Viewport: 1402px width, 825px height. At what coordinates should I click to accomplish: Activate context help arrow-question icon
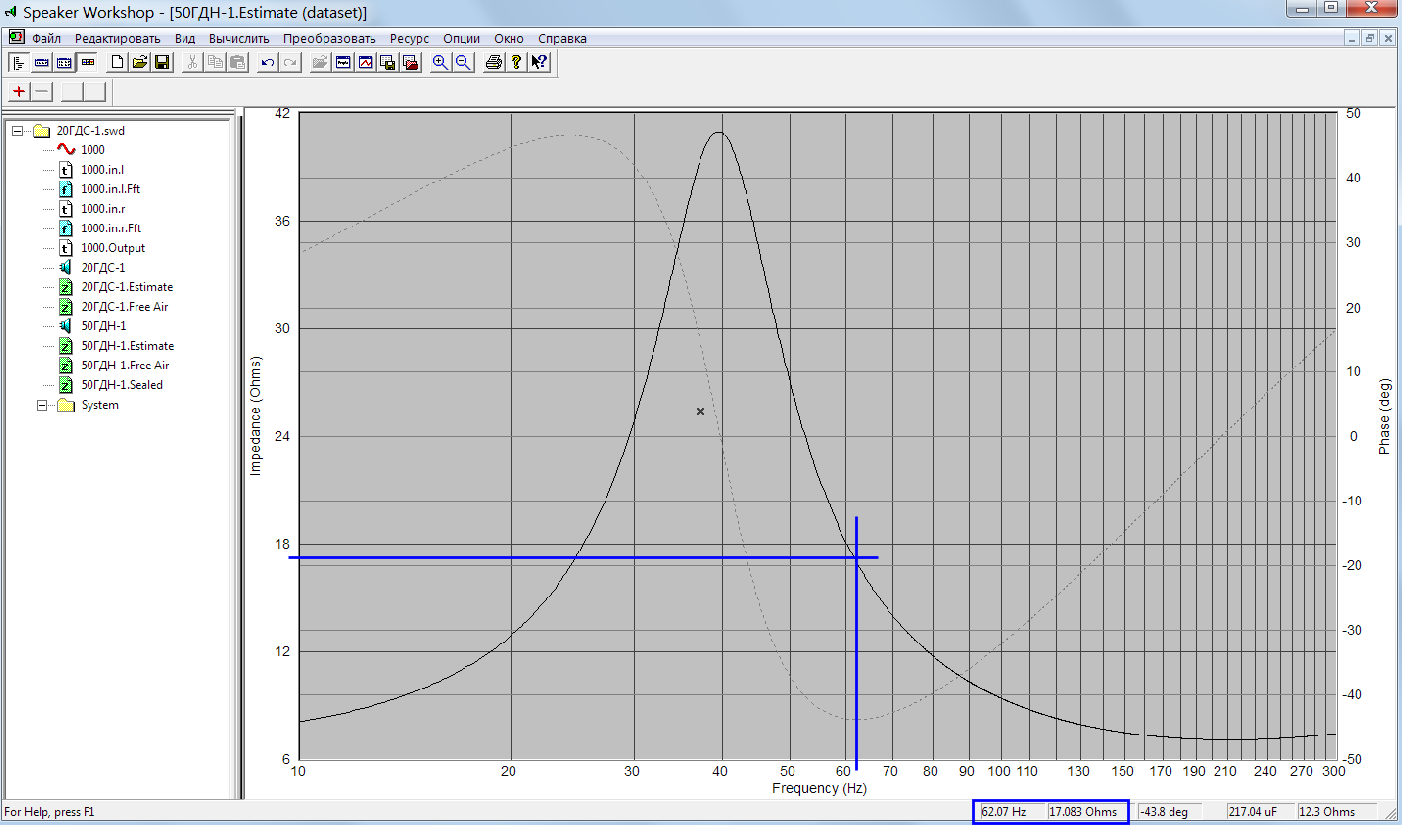click(539, 62)
